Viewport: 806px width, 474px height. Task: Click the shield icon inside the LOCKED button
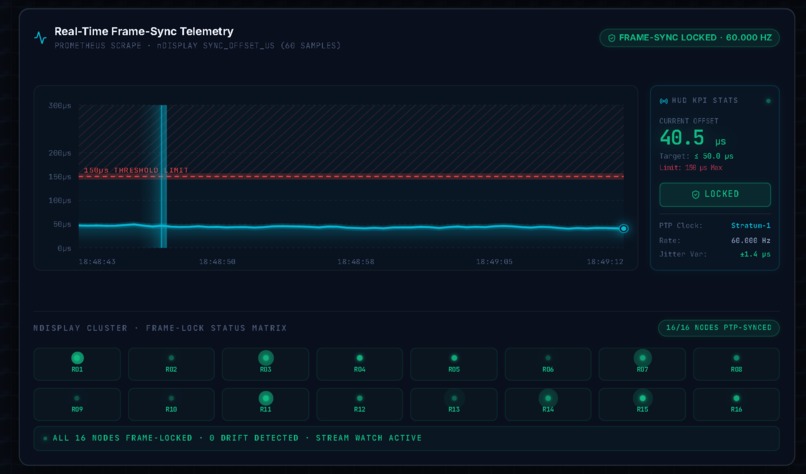point(695,194)
